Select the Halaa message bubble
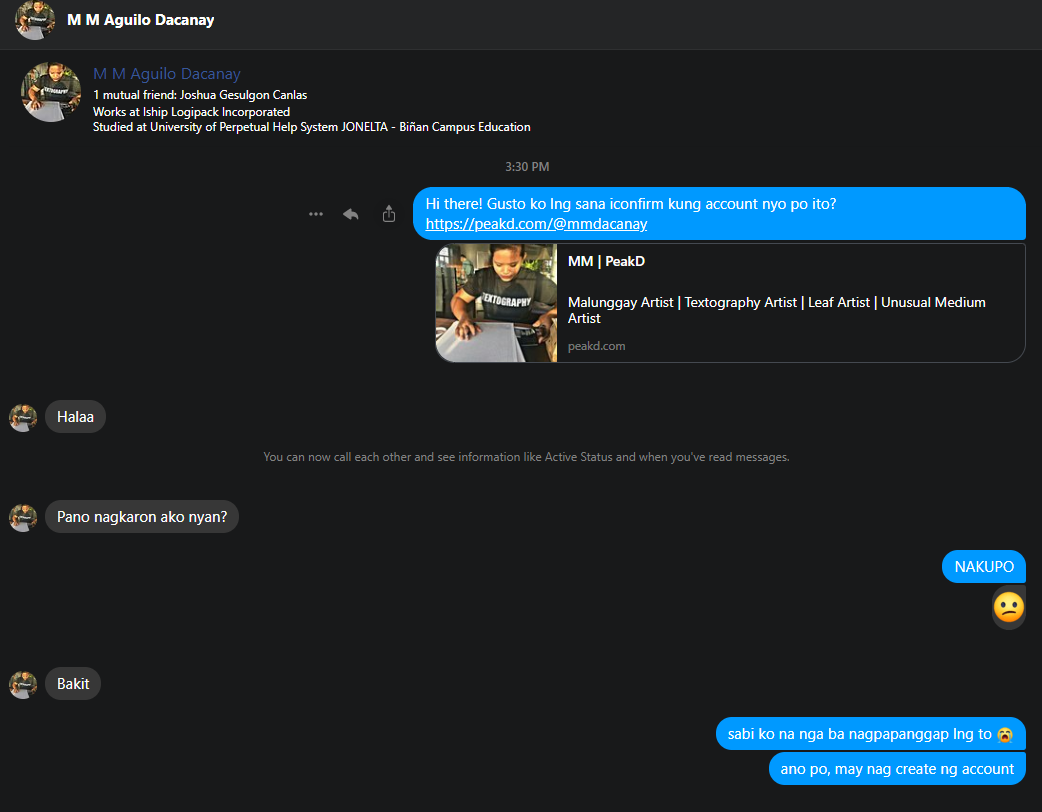Image resolution: width=1042 pixels, height=812 pixels. [75, 417]
